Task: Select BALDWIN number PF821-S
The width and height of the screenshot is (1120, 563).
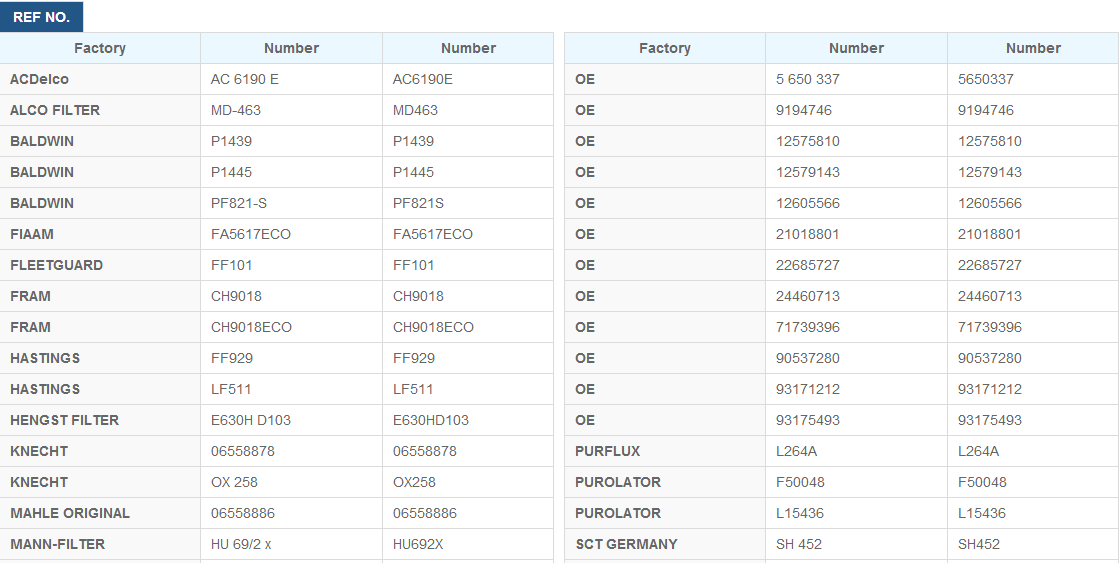Action: (x=239, y=204)
